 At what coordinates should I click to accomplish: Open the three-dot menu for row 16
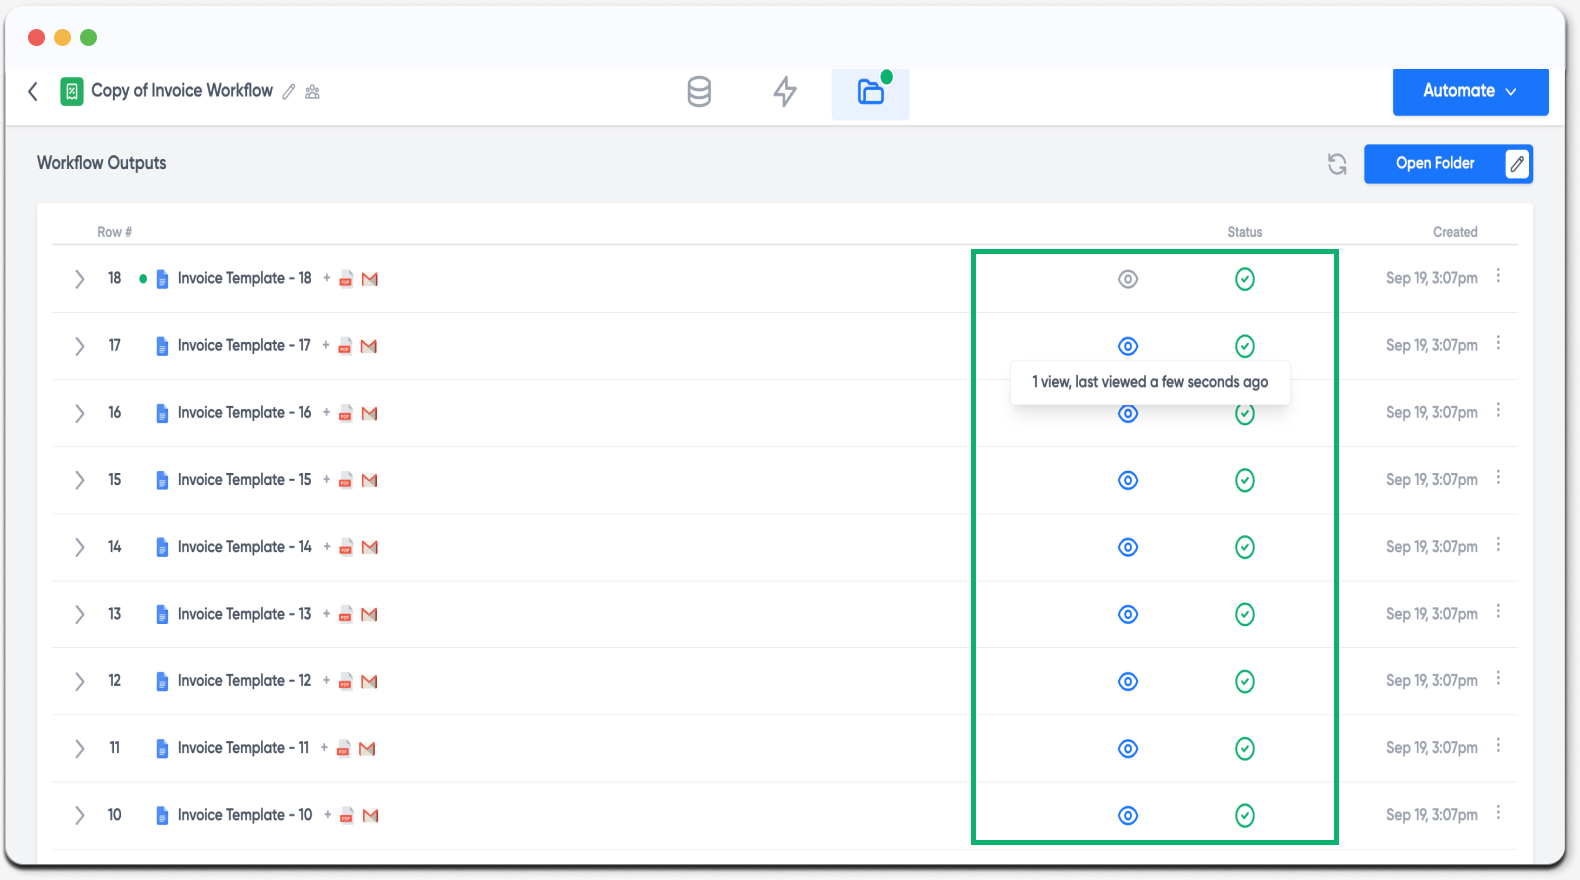[1498, 410]
